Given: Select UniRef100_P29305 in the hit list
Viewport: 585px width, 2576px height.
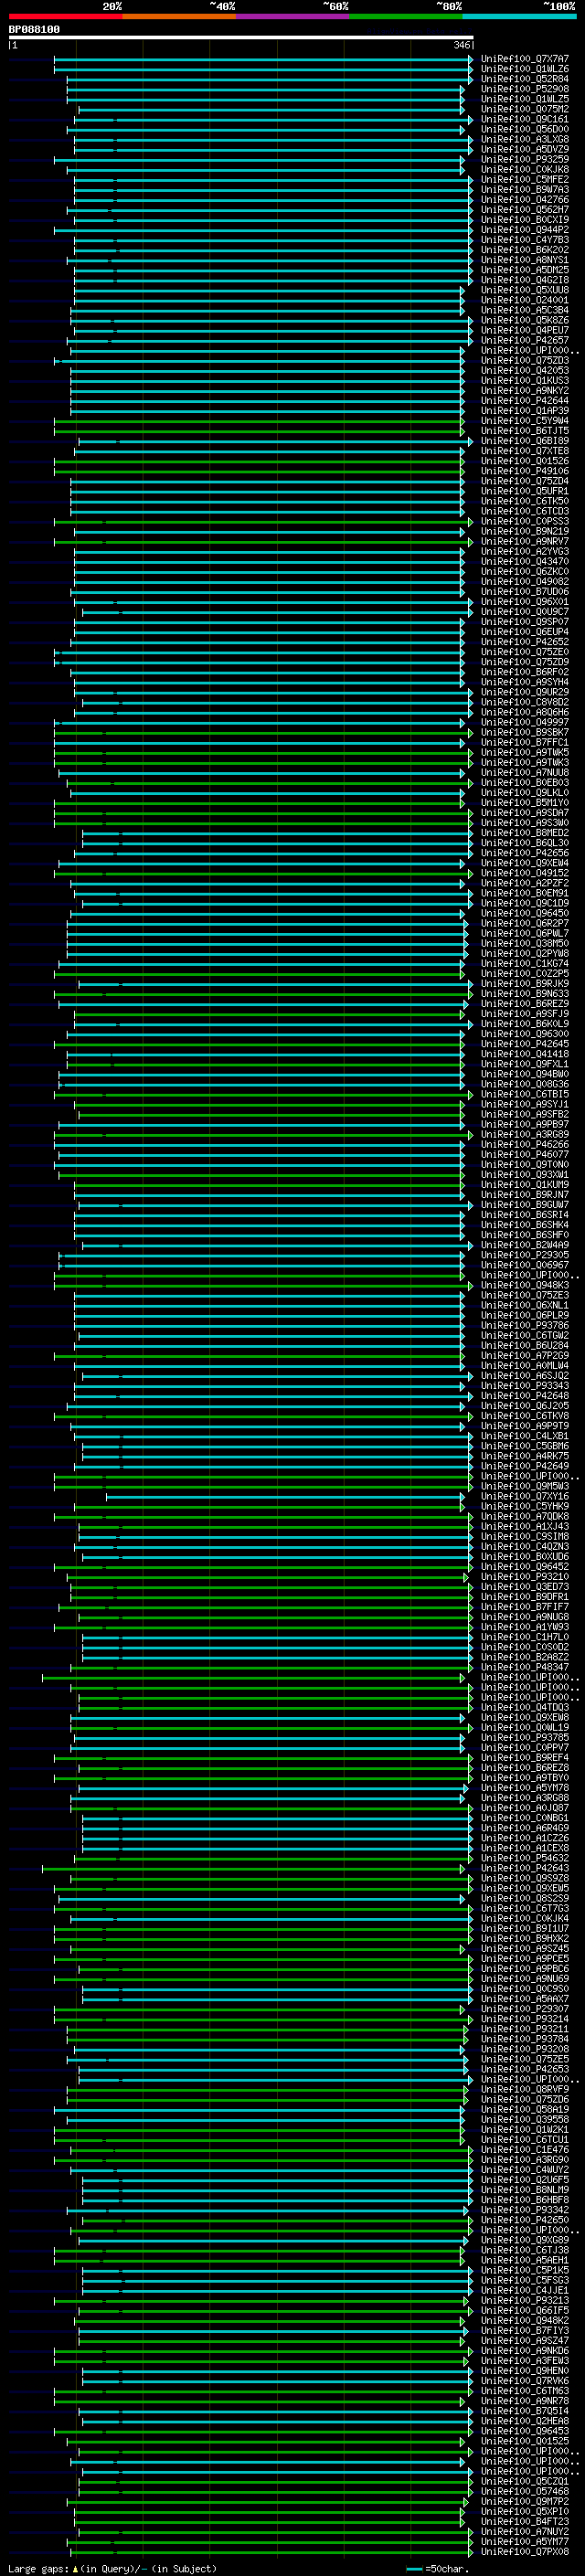Looking at the screenshot, I should [525, 1255].
